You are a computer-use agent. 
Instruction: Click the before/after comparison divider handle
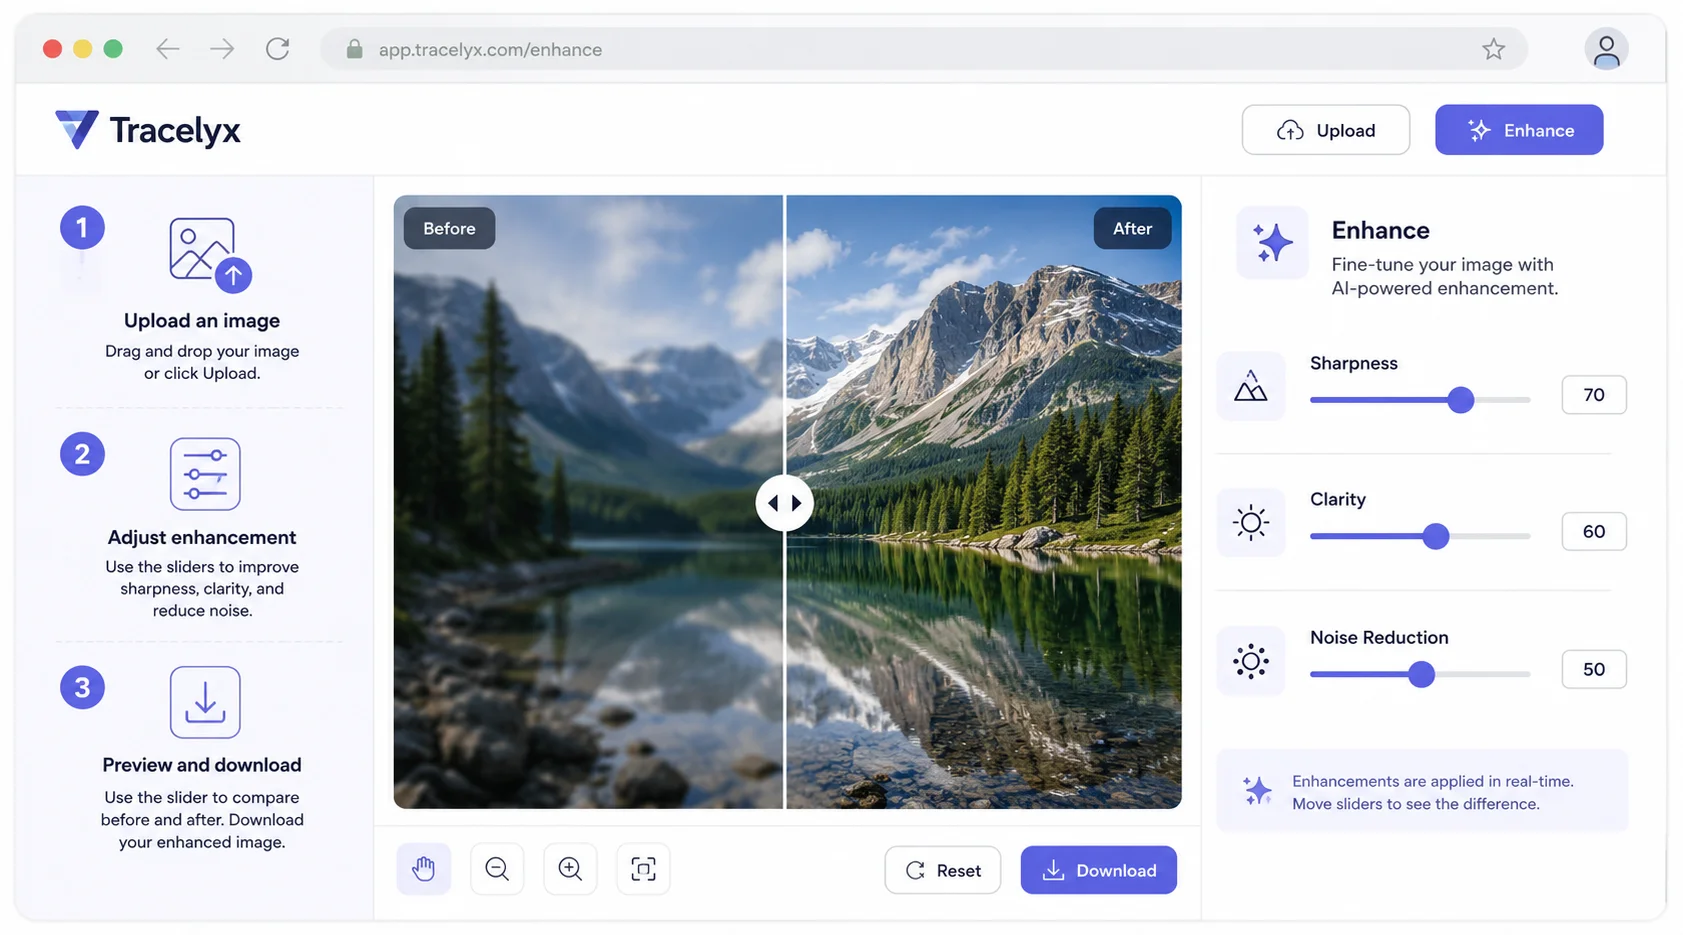point(784,503)
